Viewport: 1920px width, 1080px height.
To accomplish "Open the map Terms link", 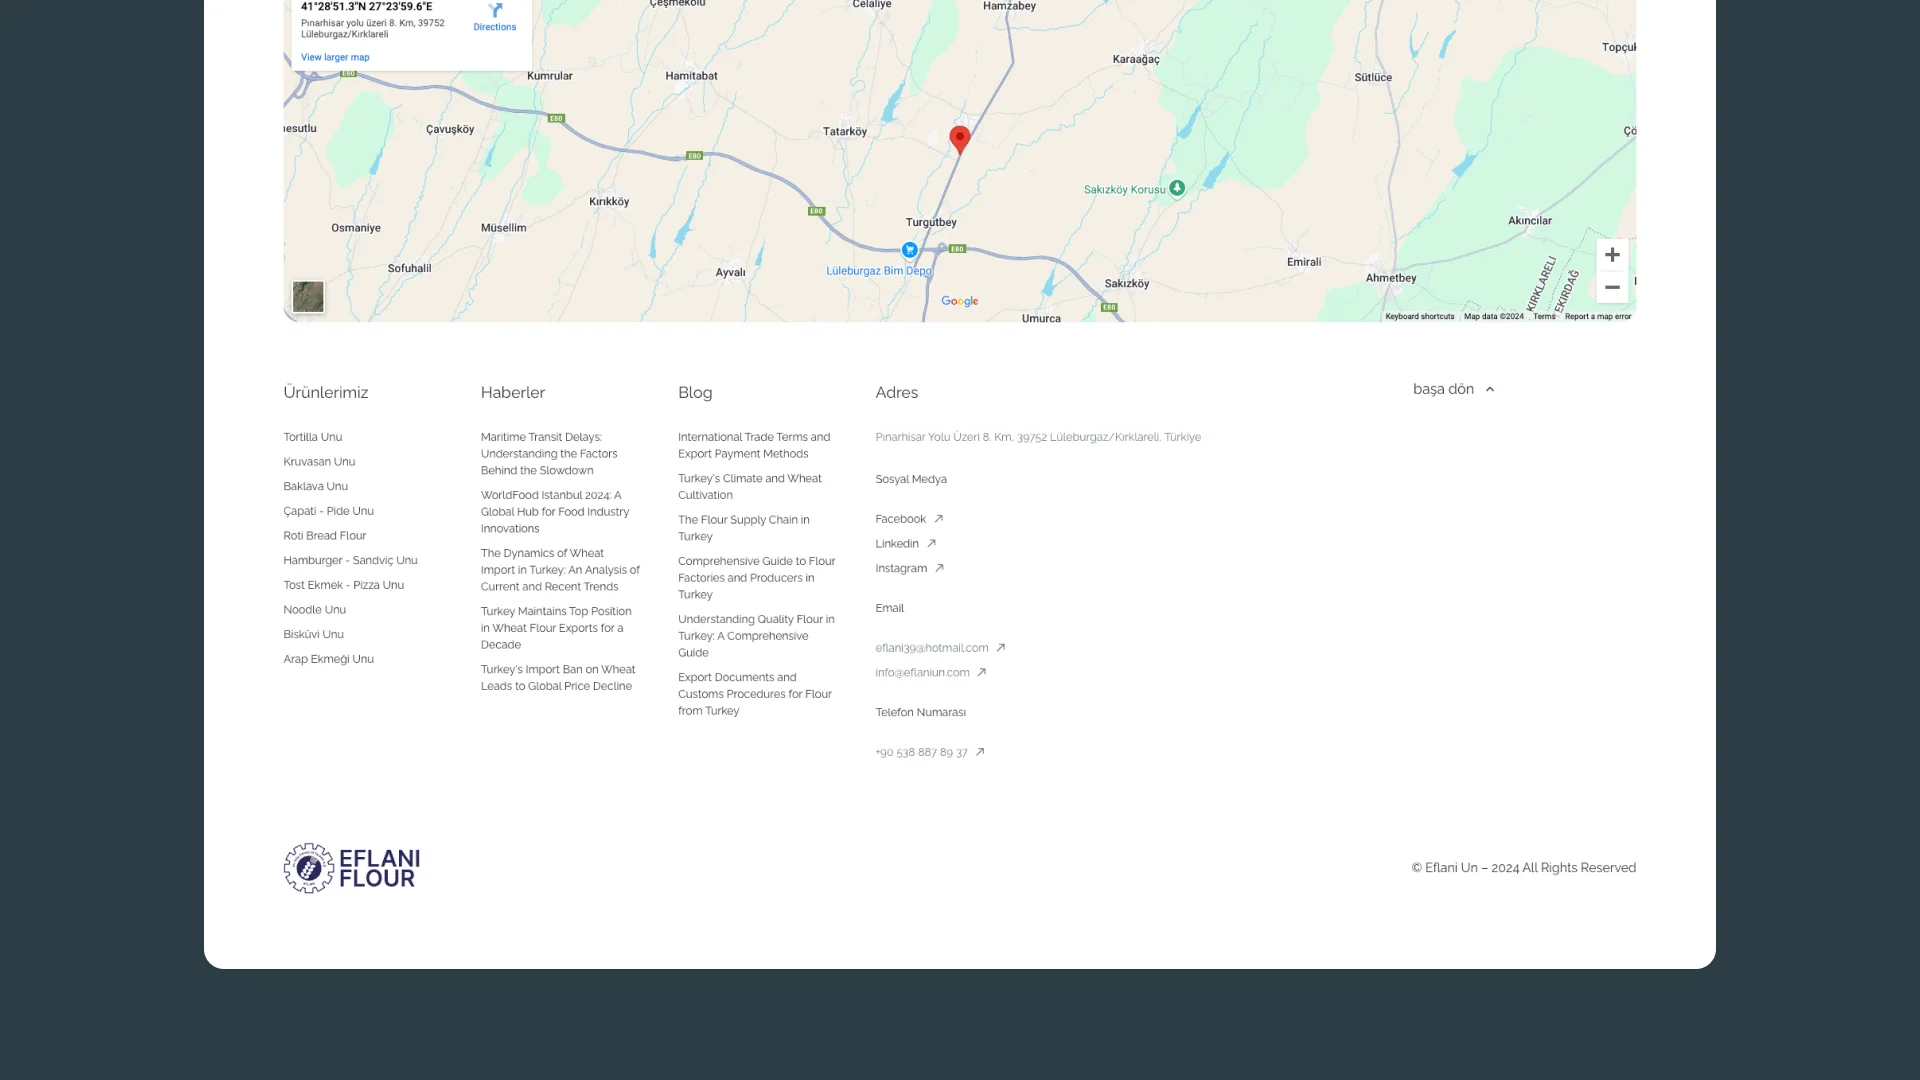I will pos(1544,316).
